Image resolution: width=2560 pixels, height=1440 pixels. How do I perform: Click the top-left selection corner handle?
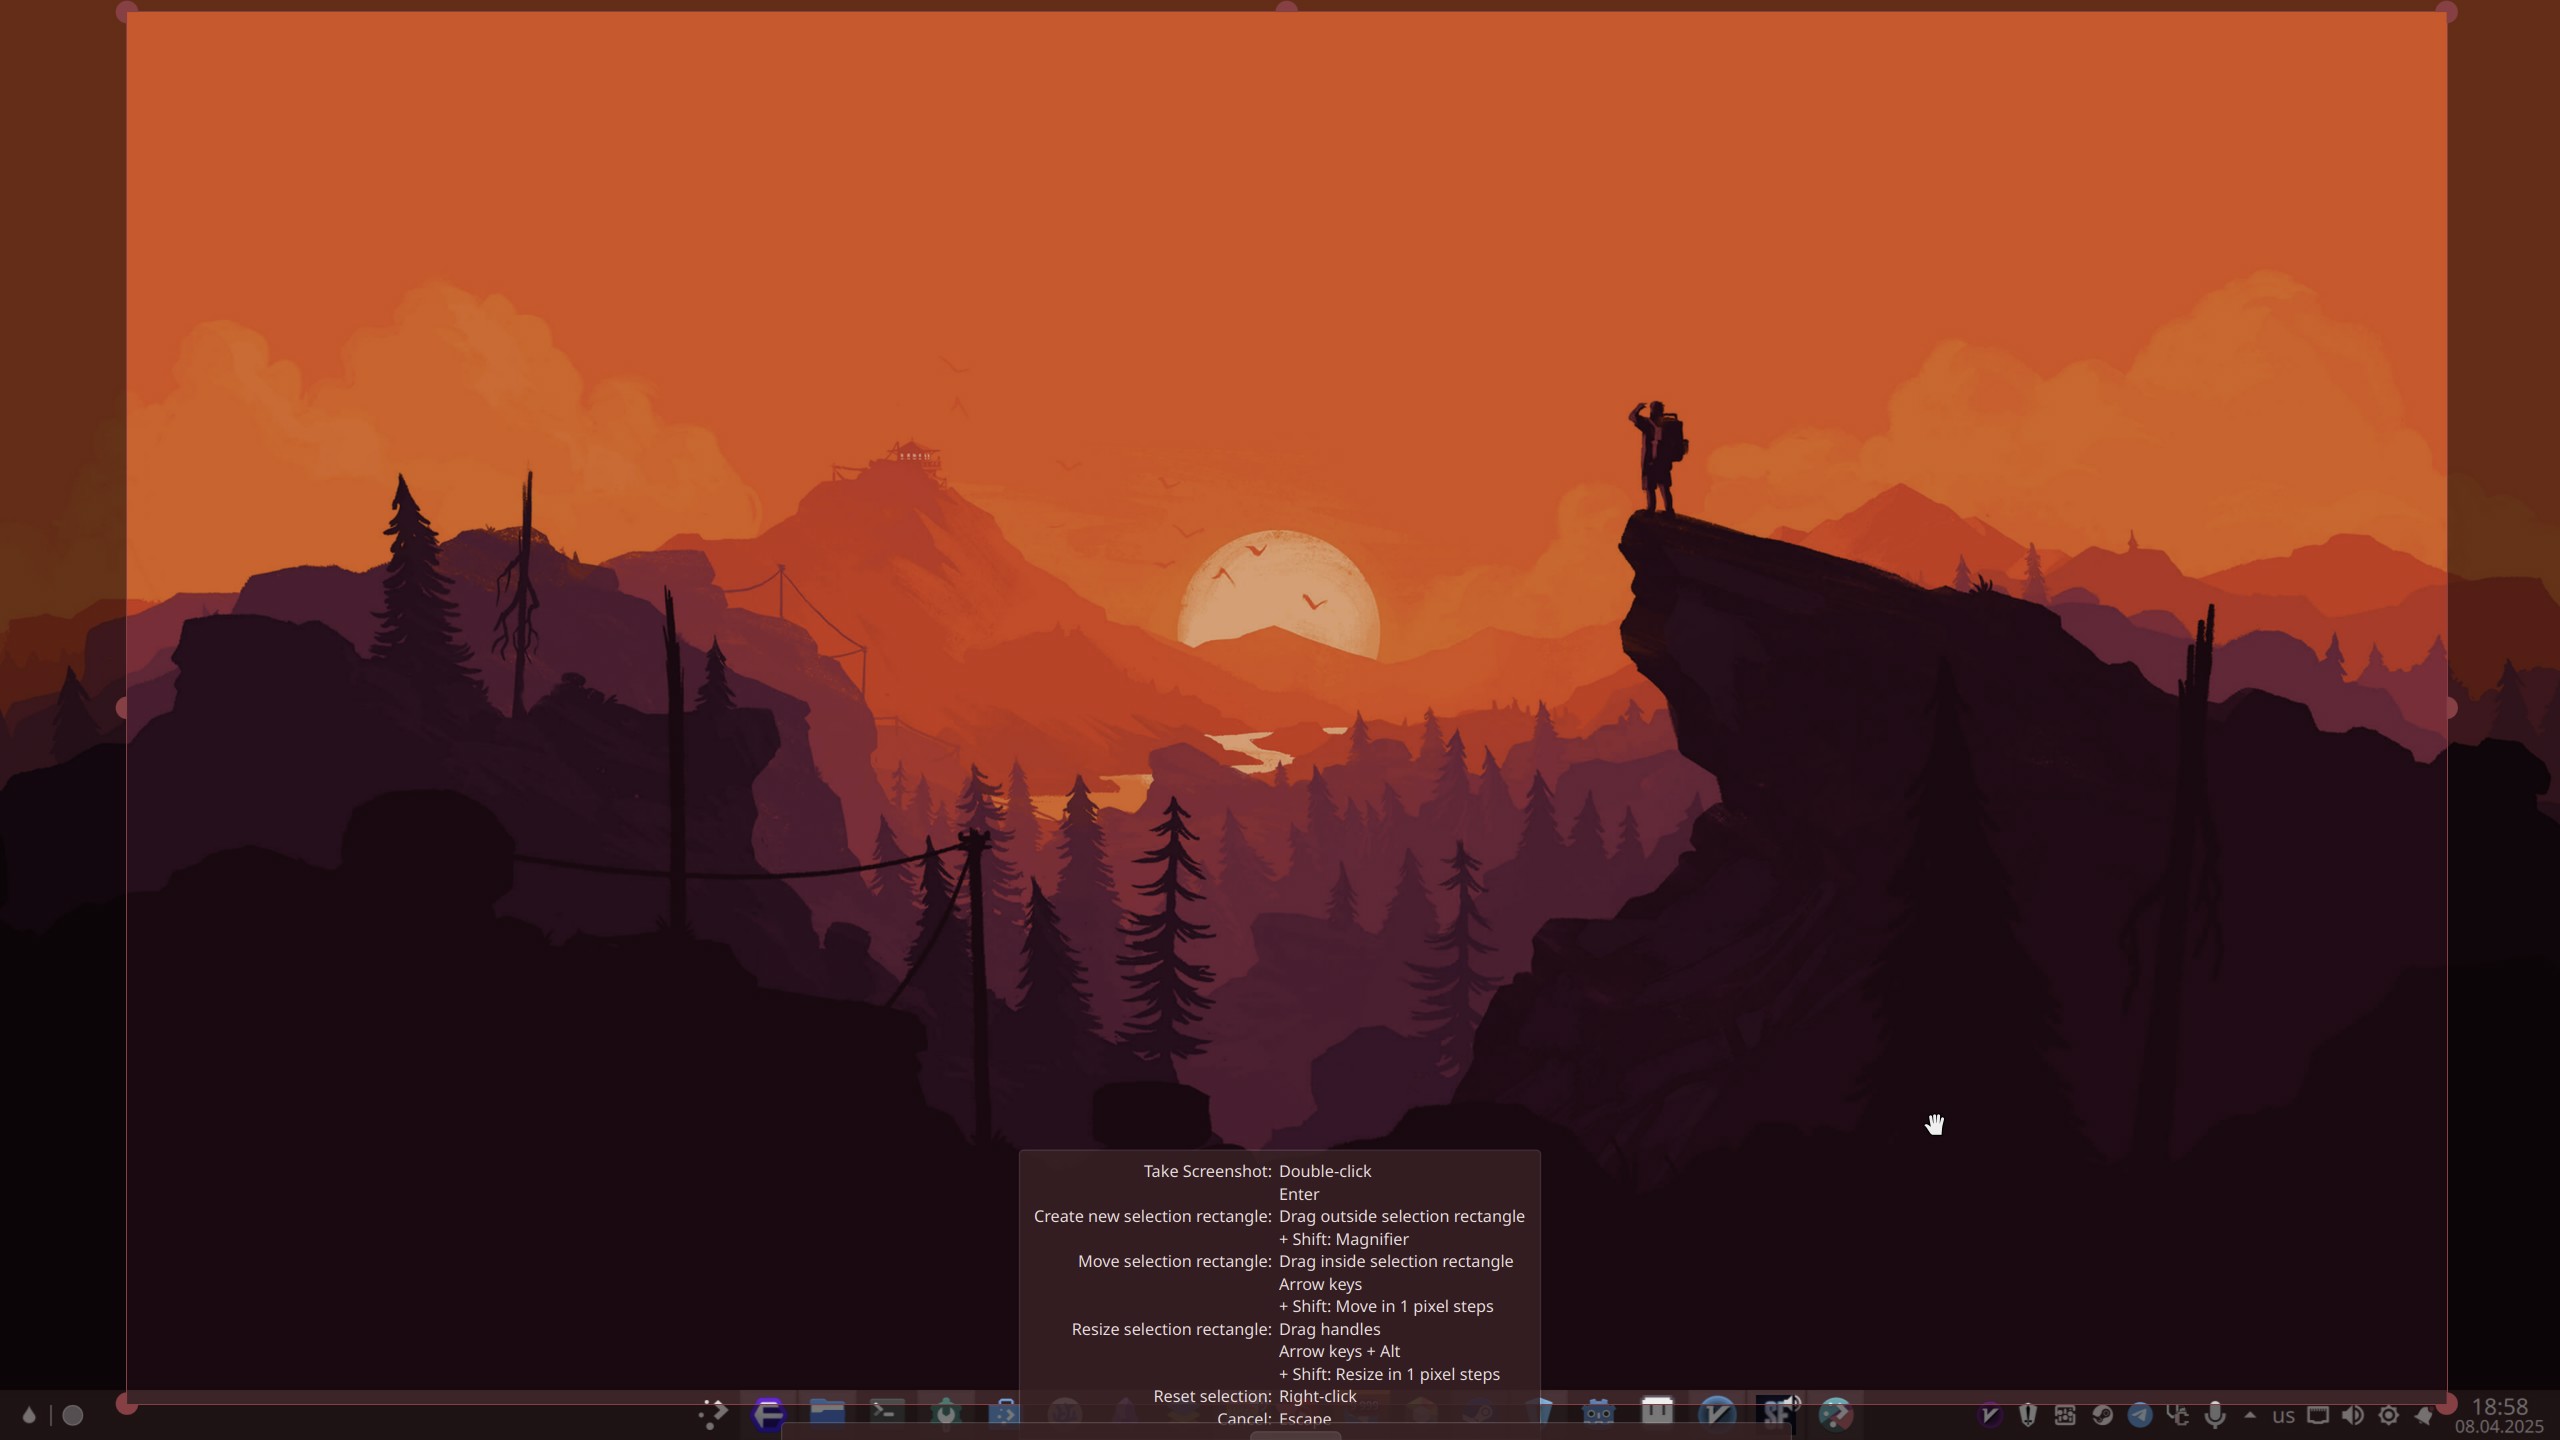pyautogui.click(x=127, y=12)
